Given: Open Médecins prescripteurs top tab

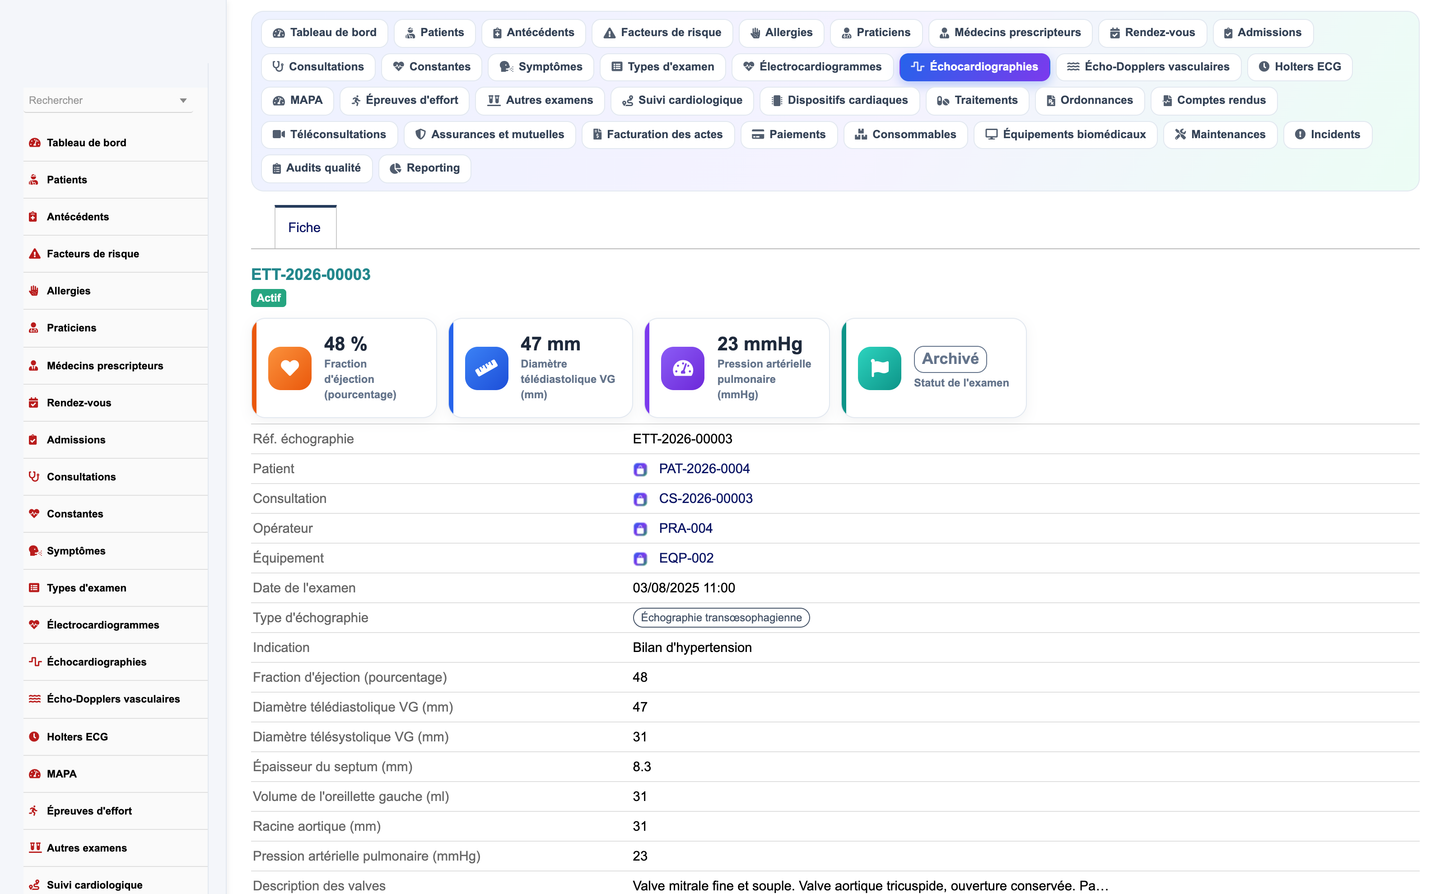Looking at the screenshot, I should tap(1010, 33).
